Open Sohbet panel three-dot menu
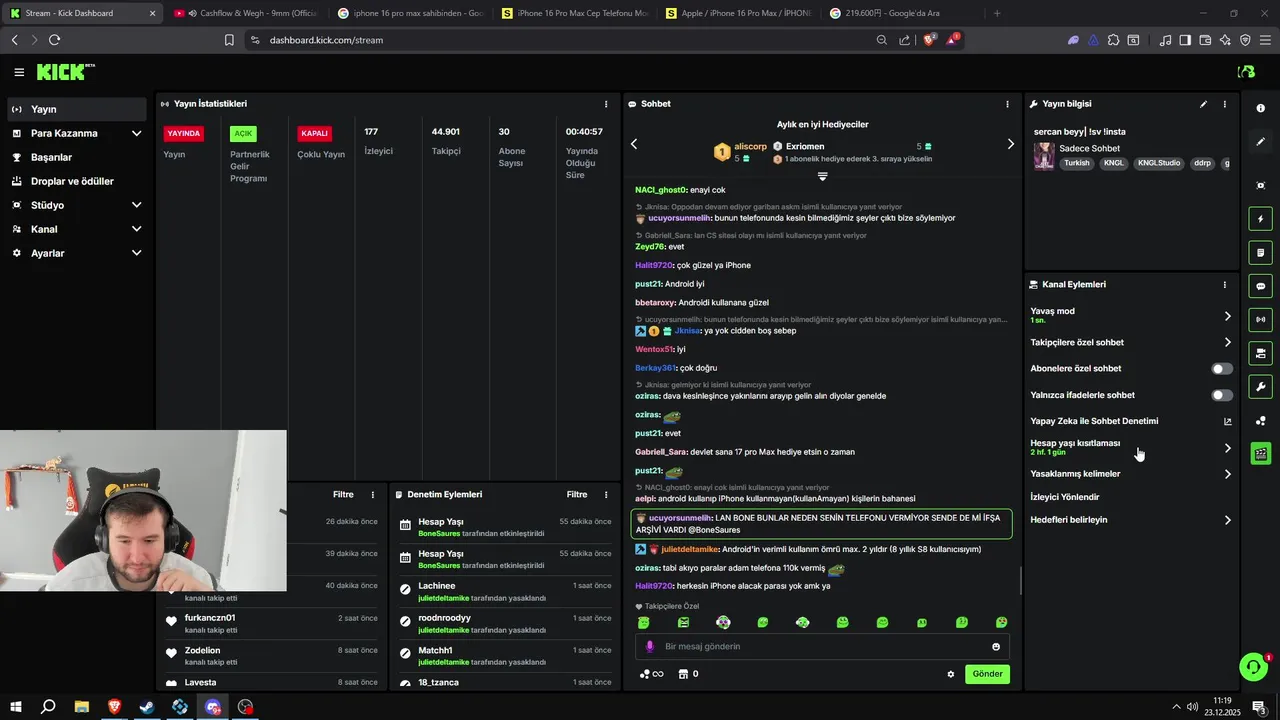Viewport: 1280px width, 720px height. coord(1007,104)
